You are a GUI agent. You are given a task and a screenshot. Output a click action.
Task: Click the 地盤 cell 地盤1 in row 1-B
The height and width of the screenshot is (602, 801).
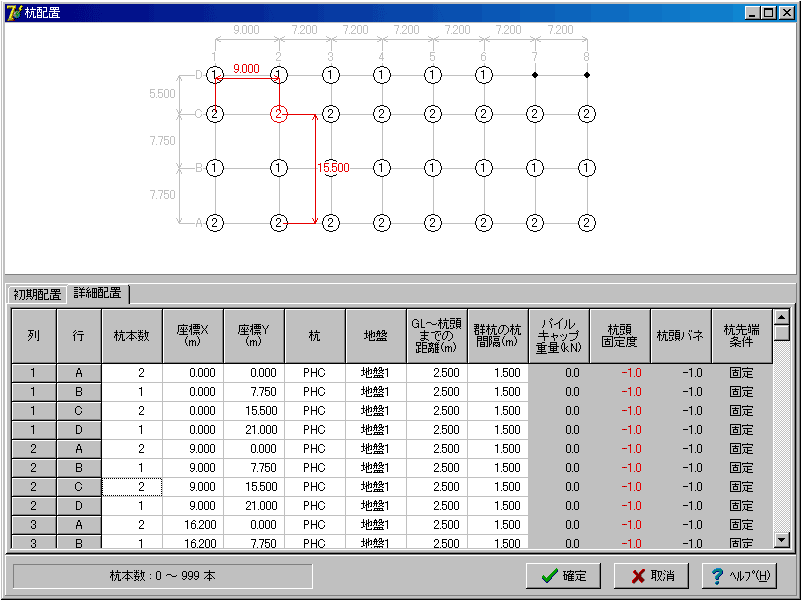coord(376,392)
